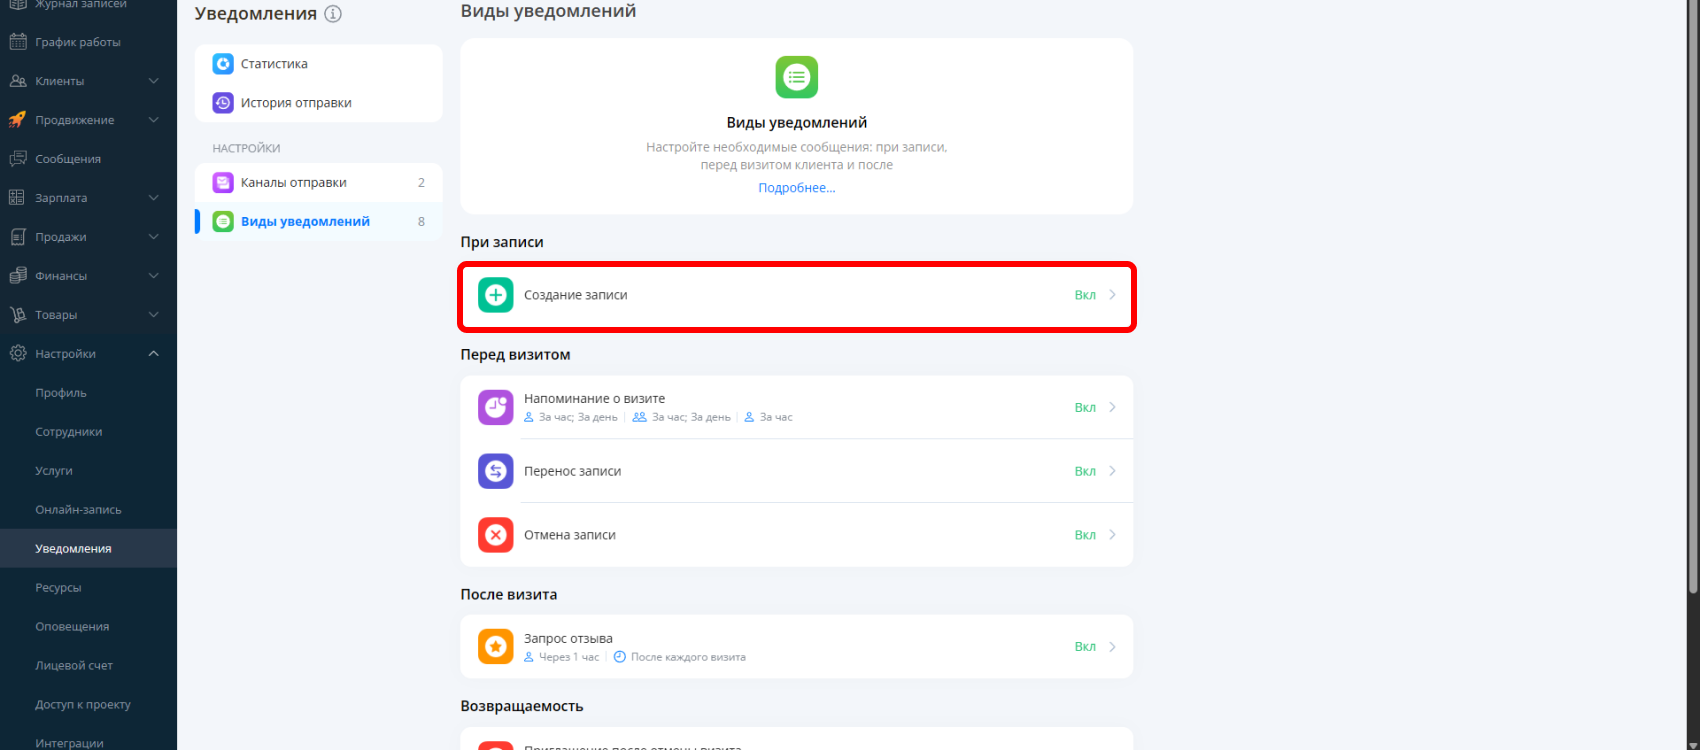Select Онлайн-запись in the sidebar
The width and height of the screenshot is (1700, 750).
coord(78,510)
